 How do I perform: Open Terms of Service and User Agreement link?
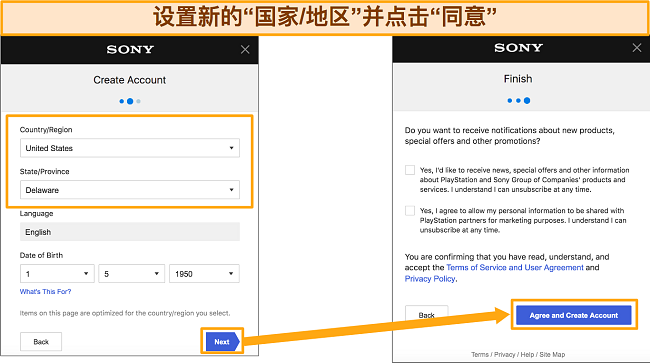(515, 267)
